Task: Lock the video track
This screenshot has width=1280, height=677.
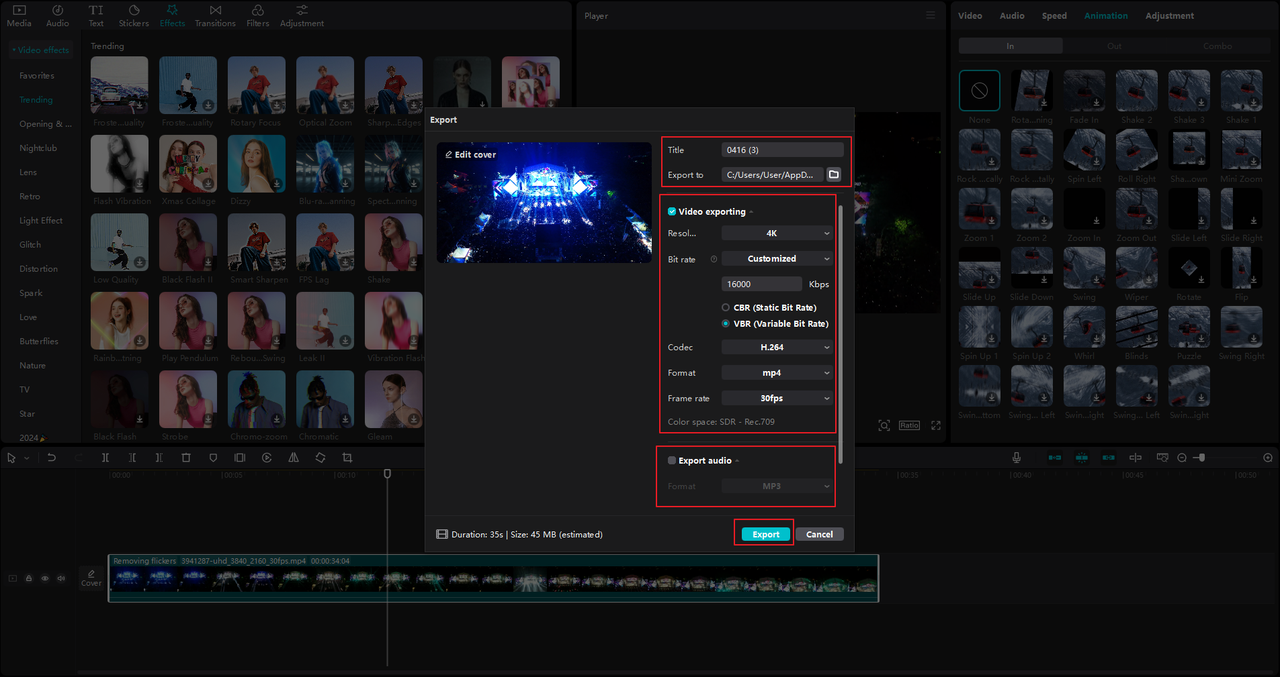Action: coord(29,578)
